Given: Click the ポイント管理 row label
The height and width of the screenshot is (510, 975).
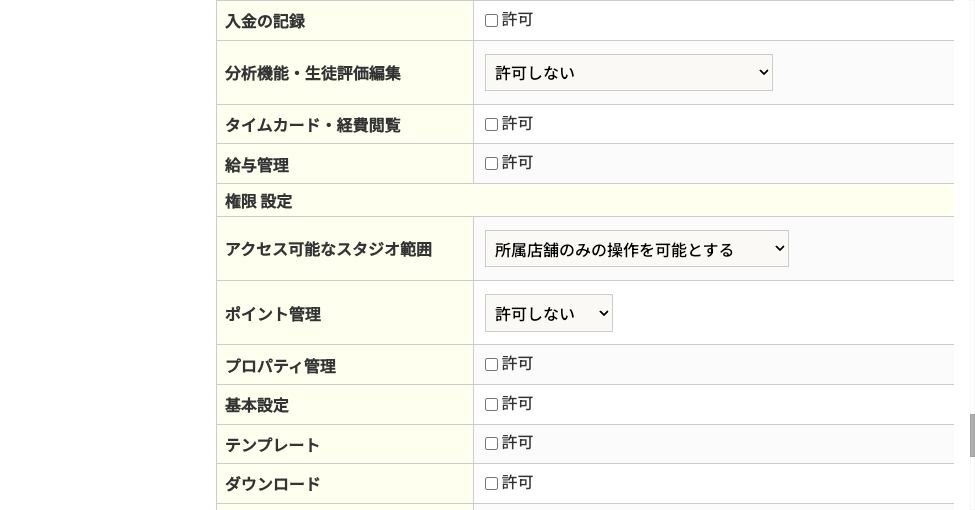Looking at the screenshot, I should pos(273,314).
